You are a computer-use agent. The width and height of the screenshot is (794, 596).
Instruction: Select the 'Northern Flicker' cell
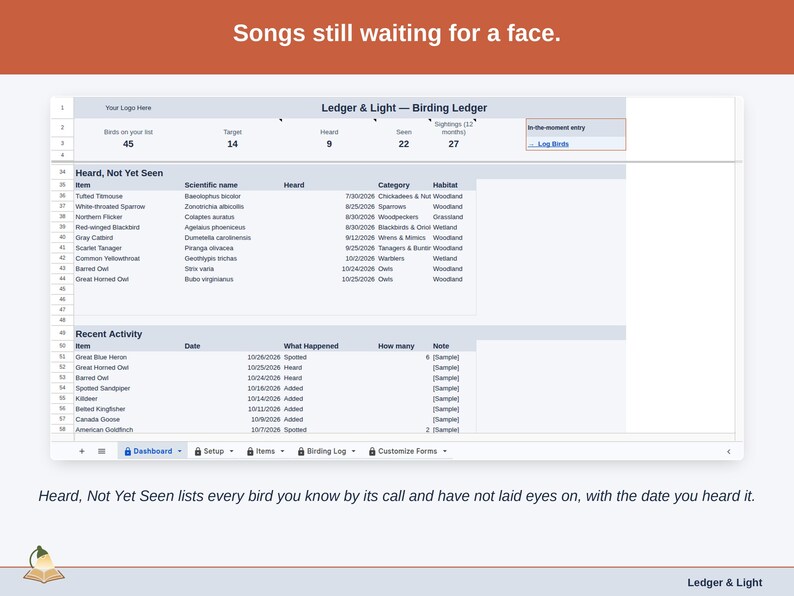pos(129,217)
